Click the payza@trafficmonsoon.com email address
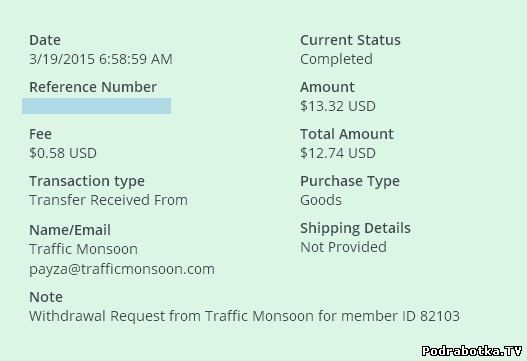The height and width of the screenshot is (361, 527). pos(122,269)
